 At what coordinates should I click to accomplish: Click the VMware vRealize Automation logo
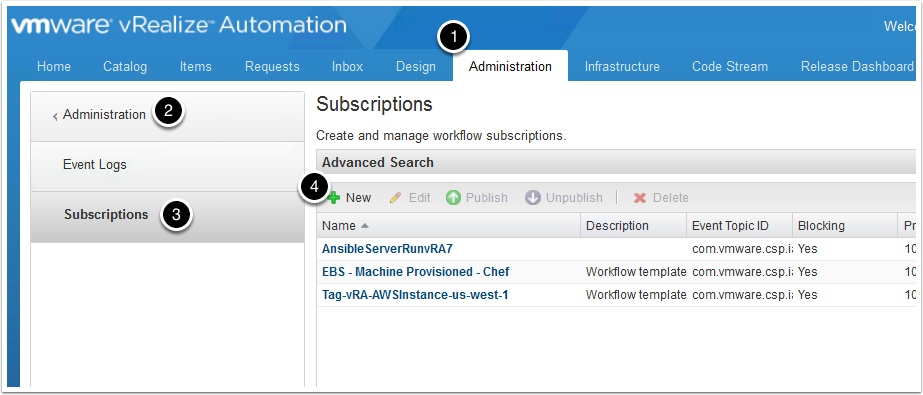(x=178, y=25)
